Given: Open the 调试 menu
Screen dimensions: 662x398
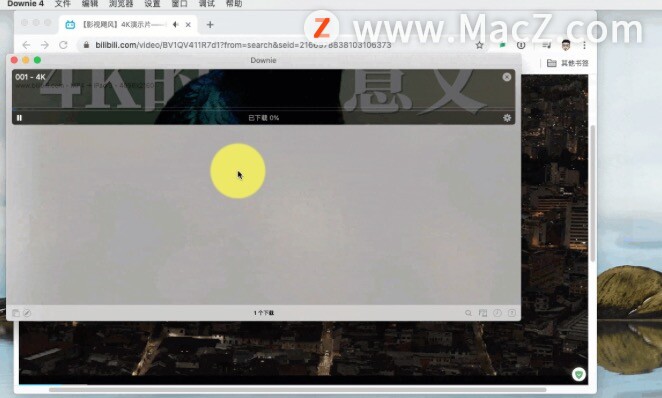Looking at the screenshot, I should 206,4.
